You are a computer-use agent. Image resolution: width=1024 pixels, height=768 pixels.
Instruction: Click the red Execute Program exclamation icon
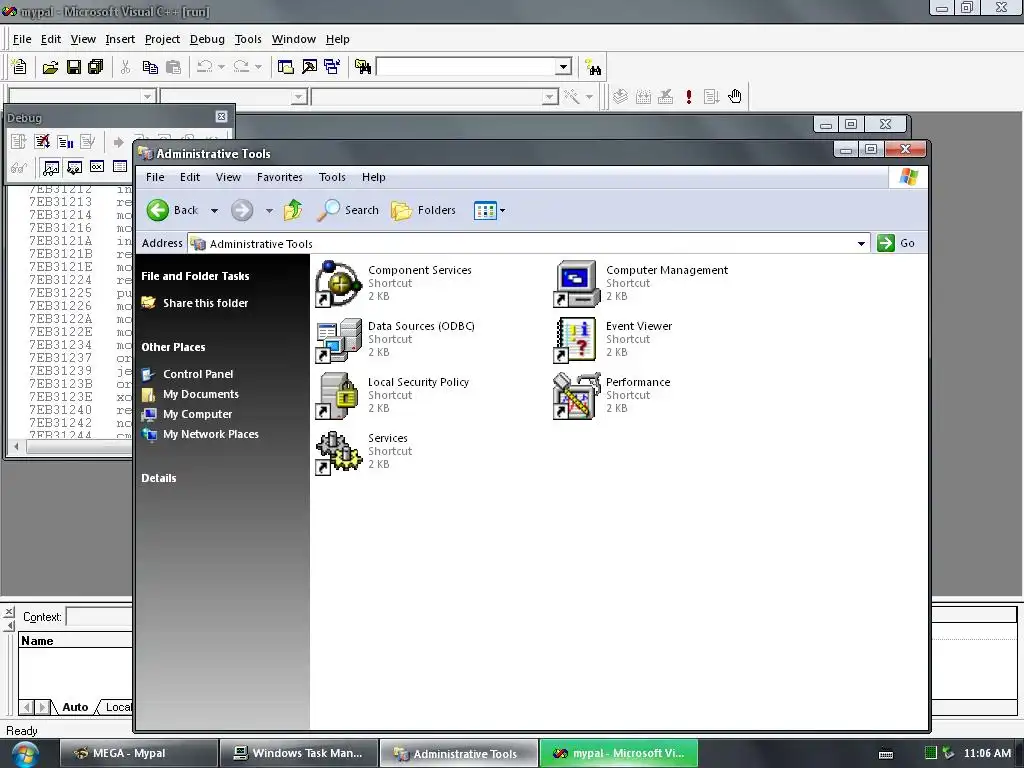688,97
